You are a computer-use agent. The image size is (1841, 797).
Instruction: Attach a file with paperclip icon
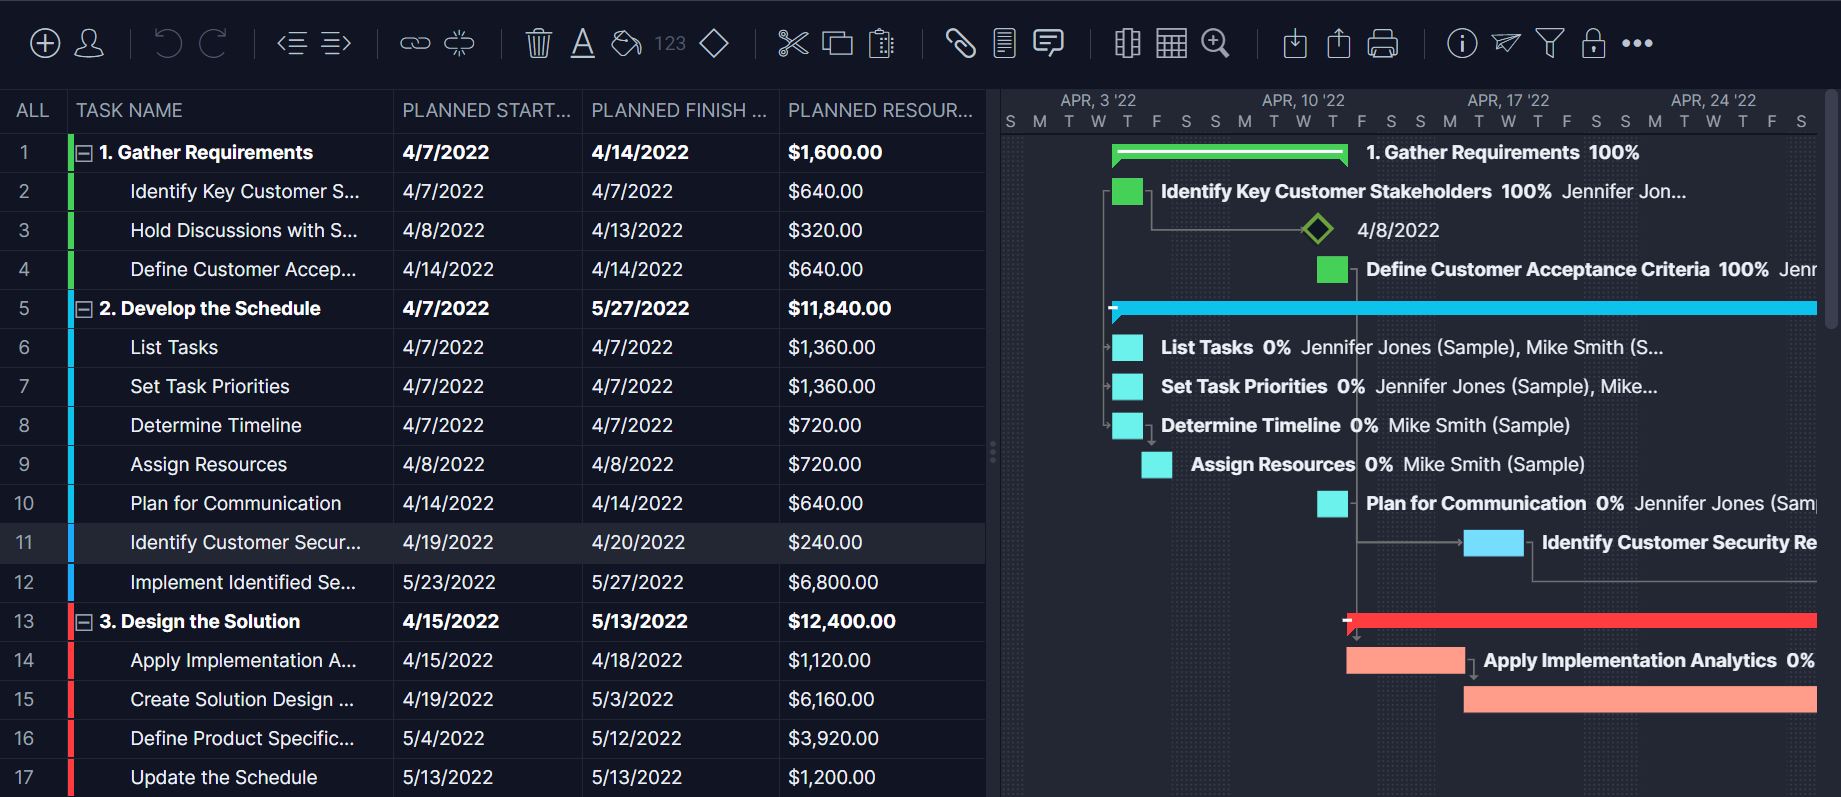pos(960,43)
